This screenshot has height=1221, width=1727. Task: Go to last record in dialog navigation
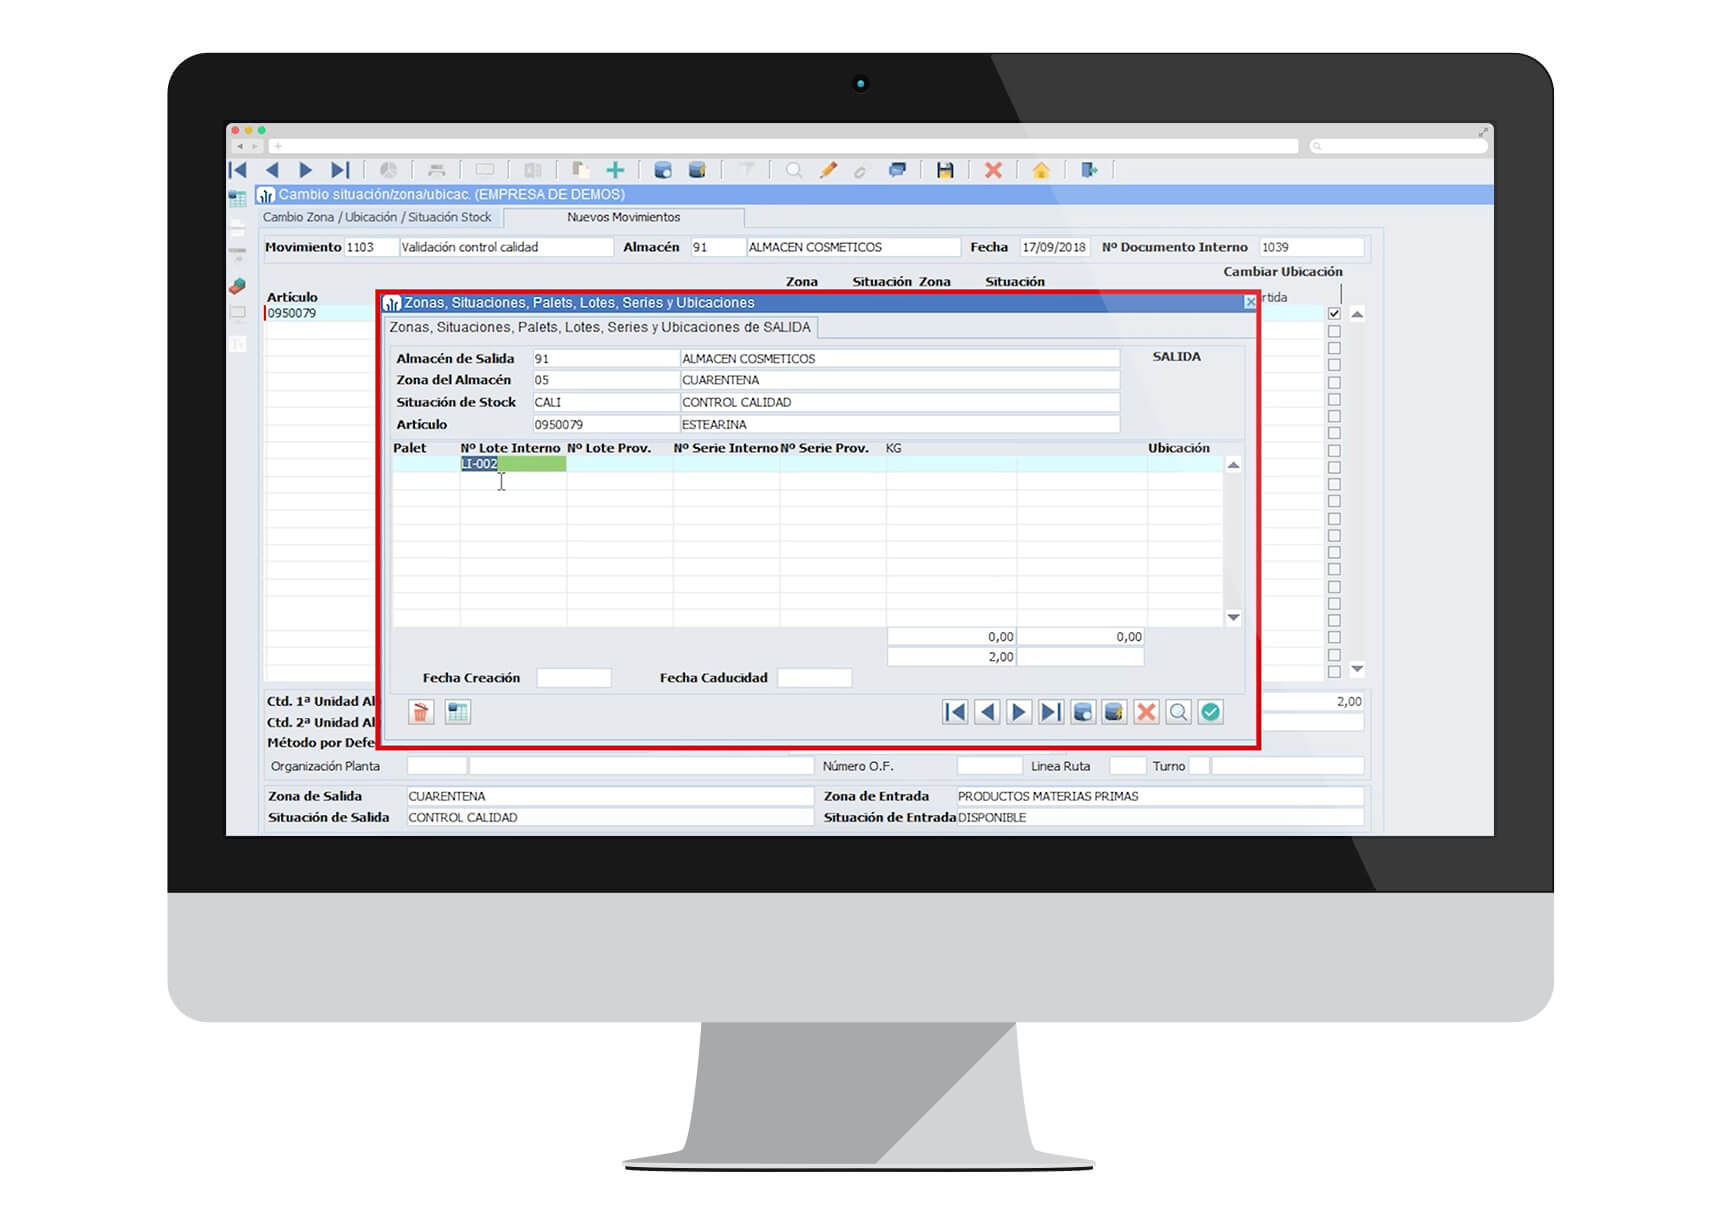1050,712
